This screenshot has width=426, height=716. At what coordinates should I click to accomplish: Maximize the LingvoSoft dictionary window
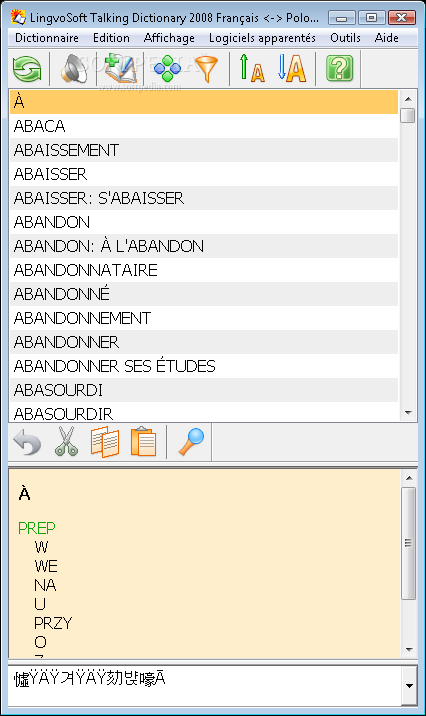click(x=371, y=18)
